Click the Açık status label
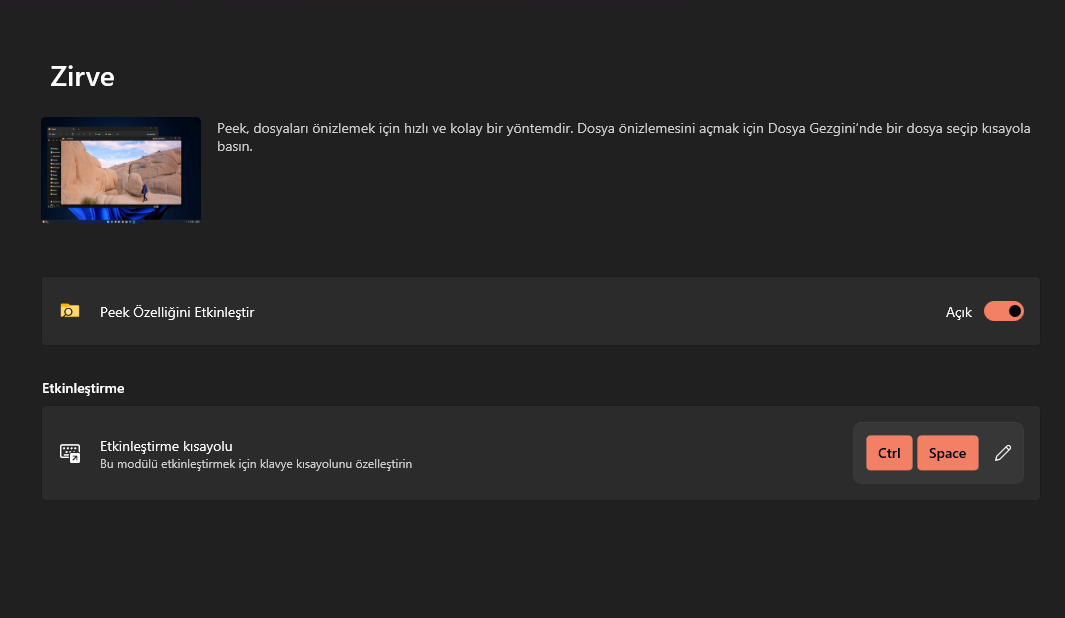Screen dimensions: 1065x618 (x=958, y=311)
